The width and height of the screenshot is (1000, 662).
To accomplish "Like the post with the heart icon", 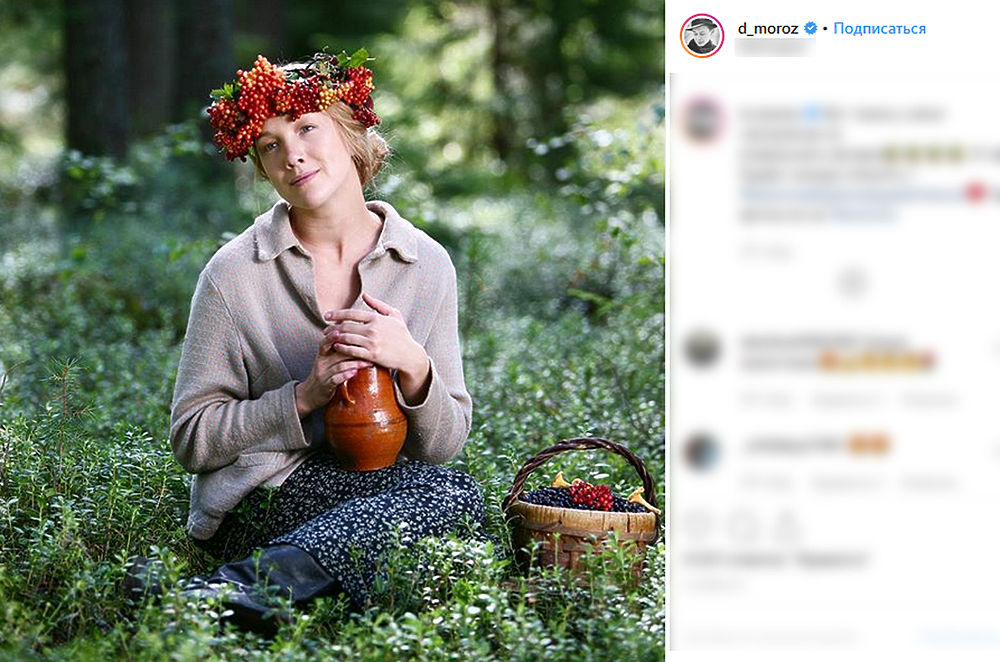I will click(x=699, y=525).
